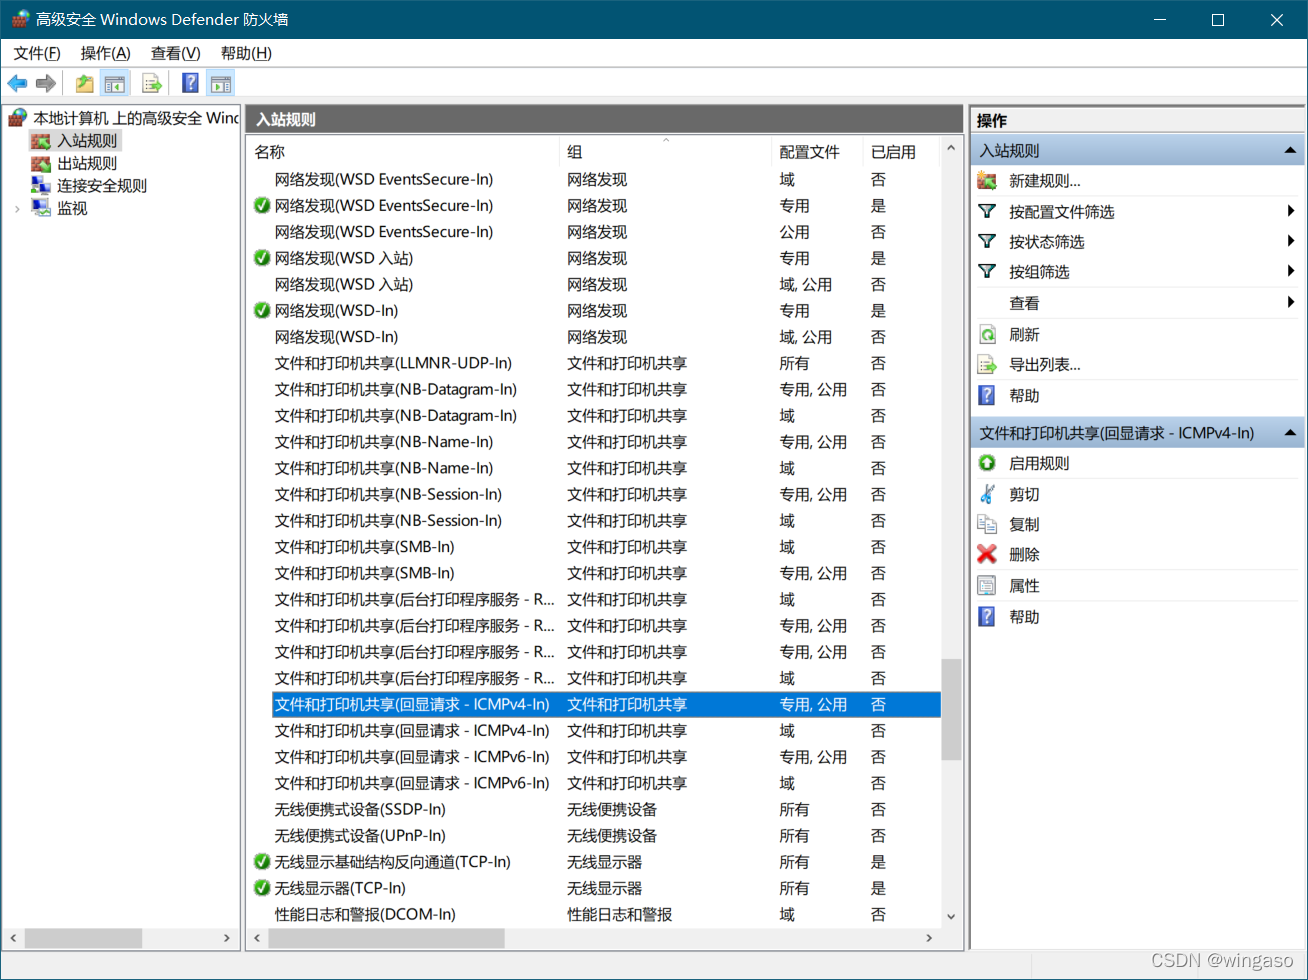
Task: Open the 按配置文件筛选 submenu arrow
Action: tap(1291, 211)
